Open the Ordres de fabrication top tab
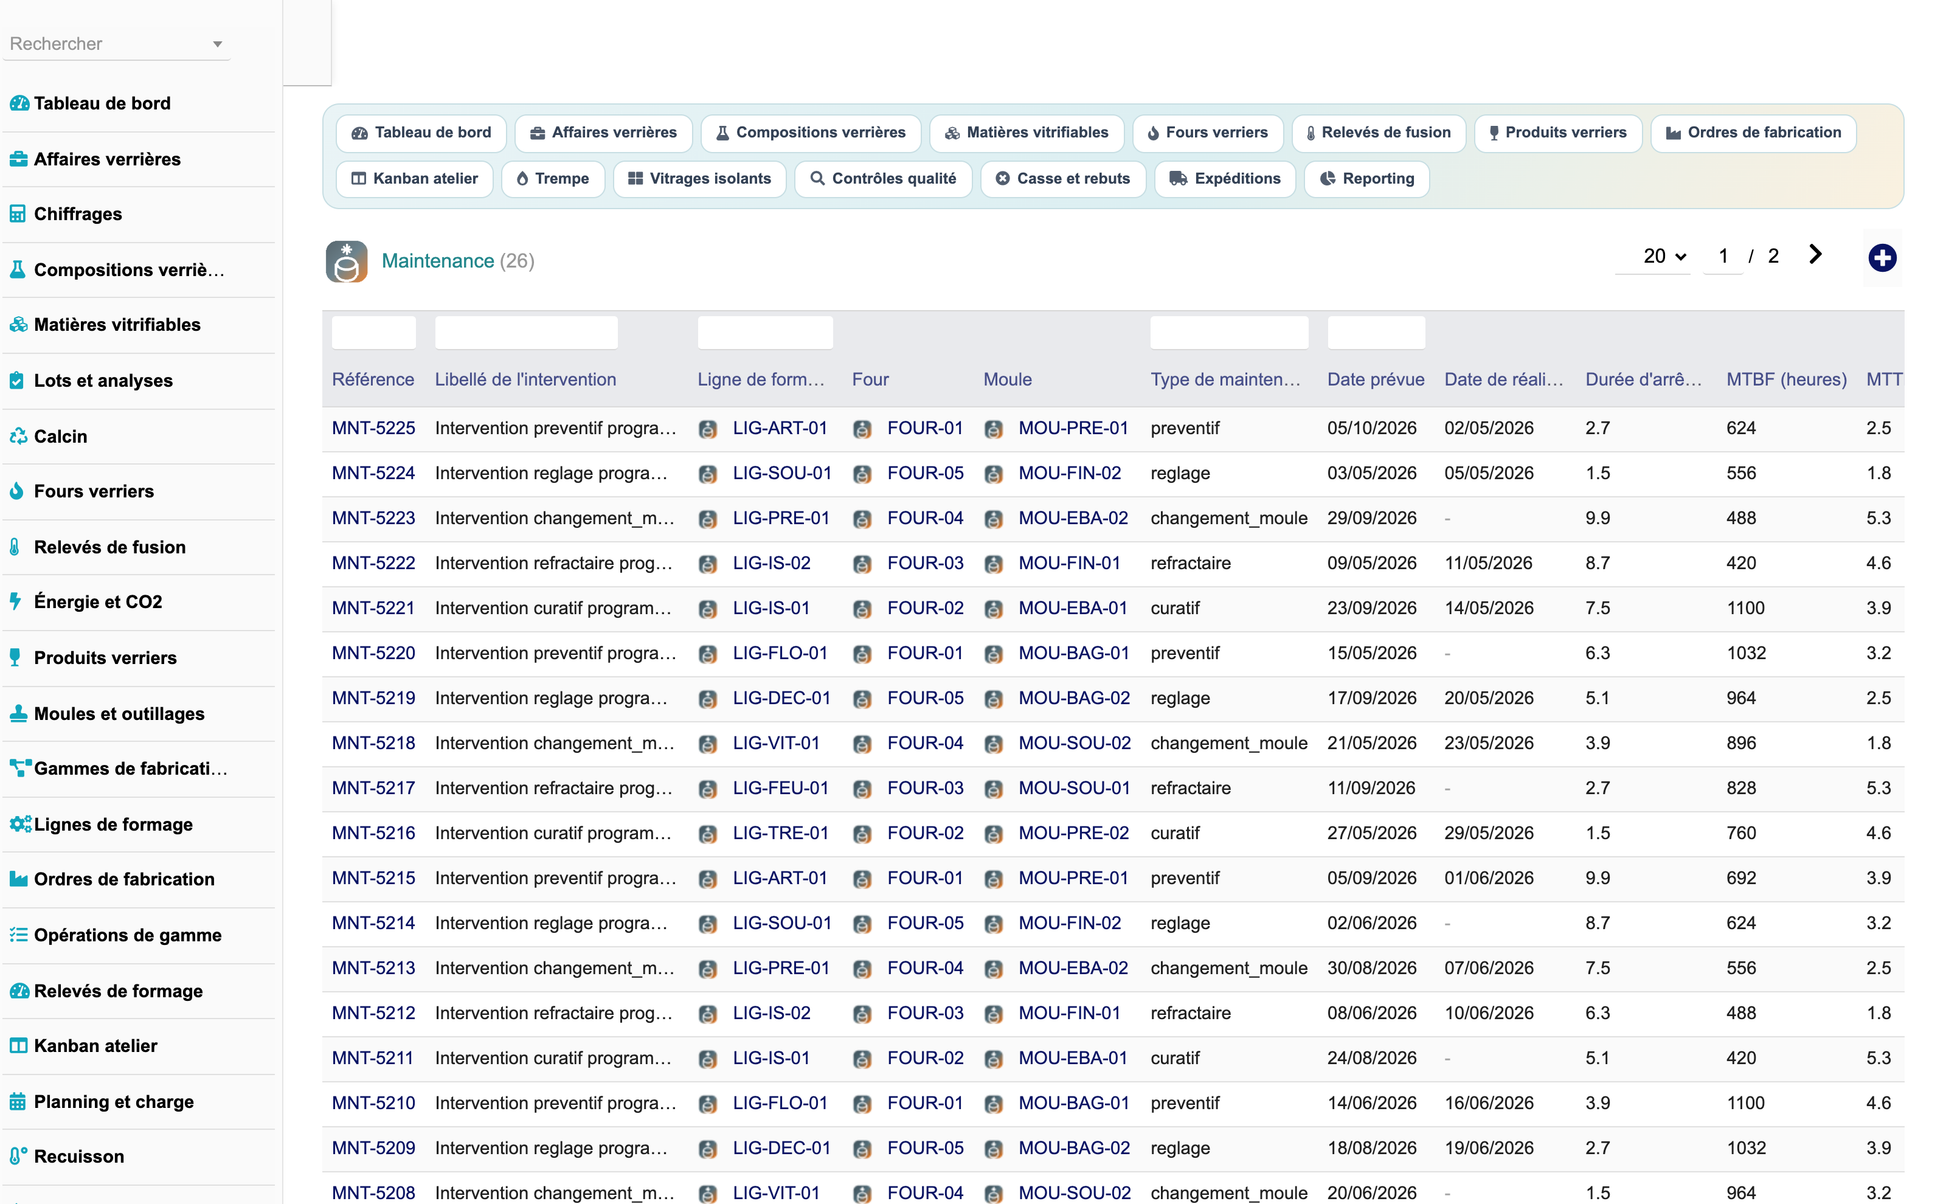The height and width of the screenshot is (1204, 1946). coord(1754,133)
